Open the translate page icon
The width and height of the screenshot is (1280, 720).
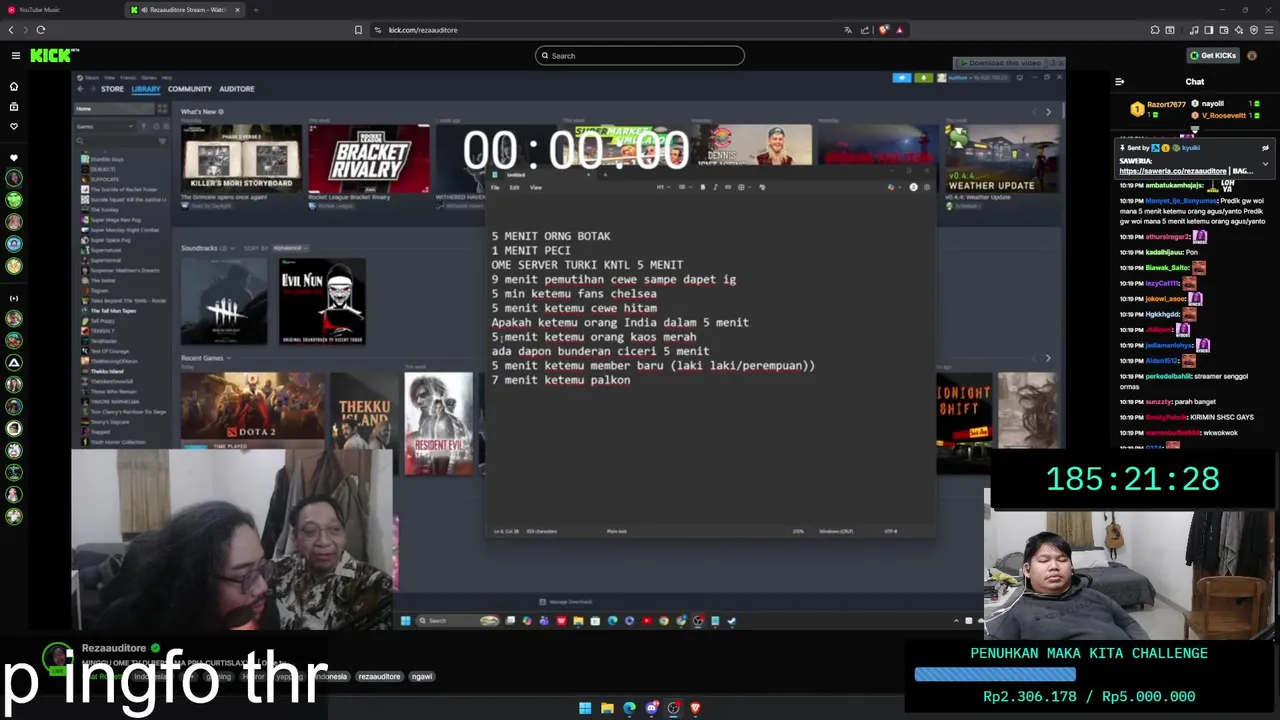point(848,30)
